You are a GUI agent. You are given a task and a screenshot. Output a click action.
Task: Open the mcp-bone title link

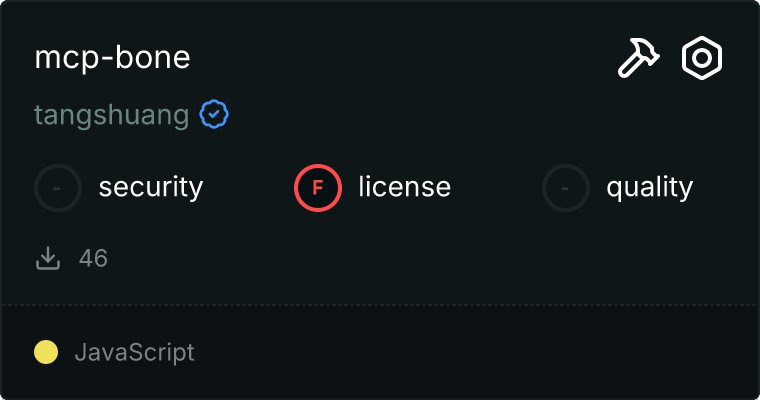point(112,58)
